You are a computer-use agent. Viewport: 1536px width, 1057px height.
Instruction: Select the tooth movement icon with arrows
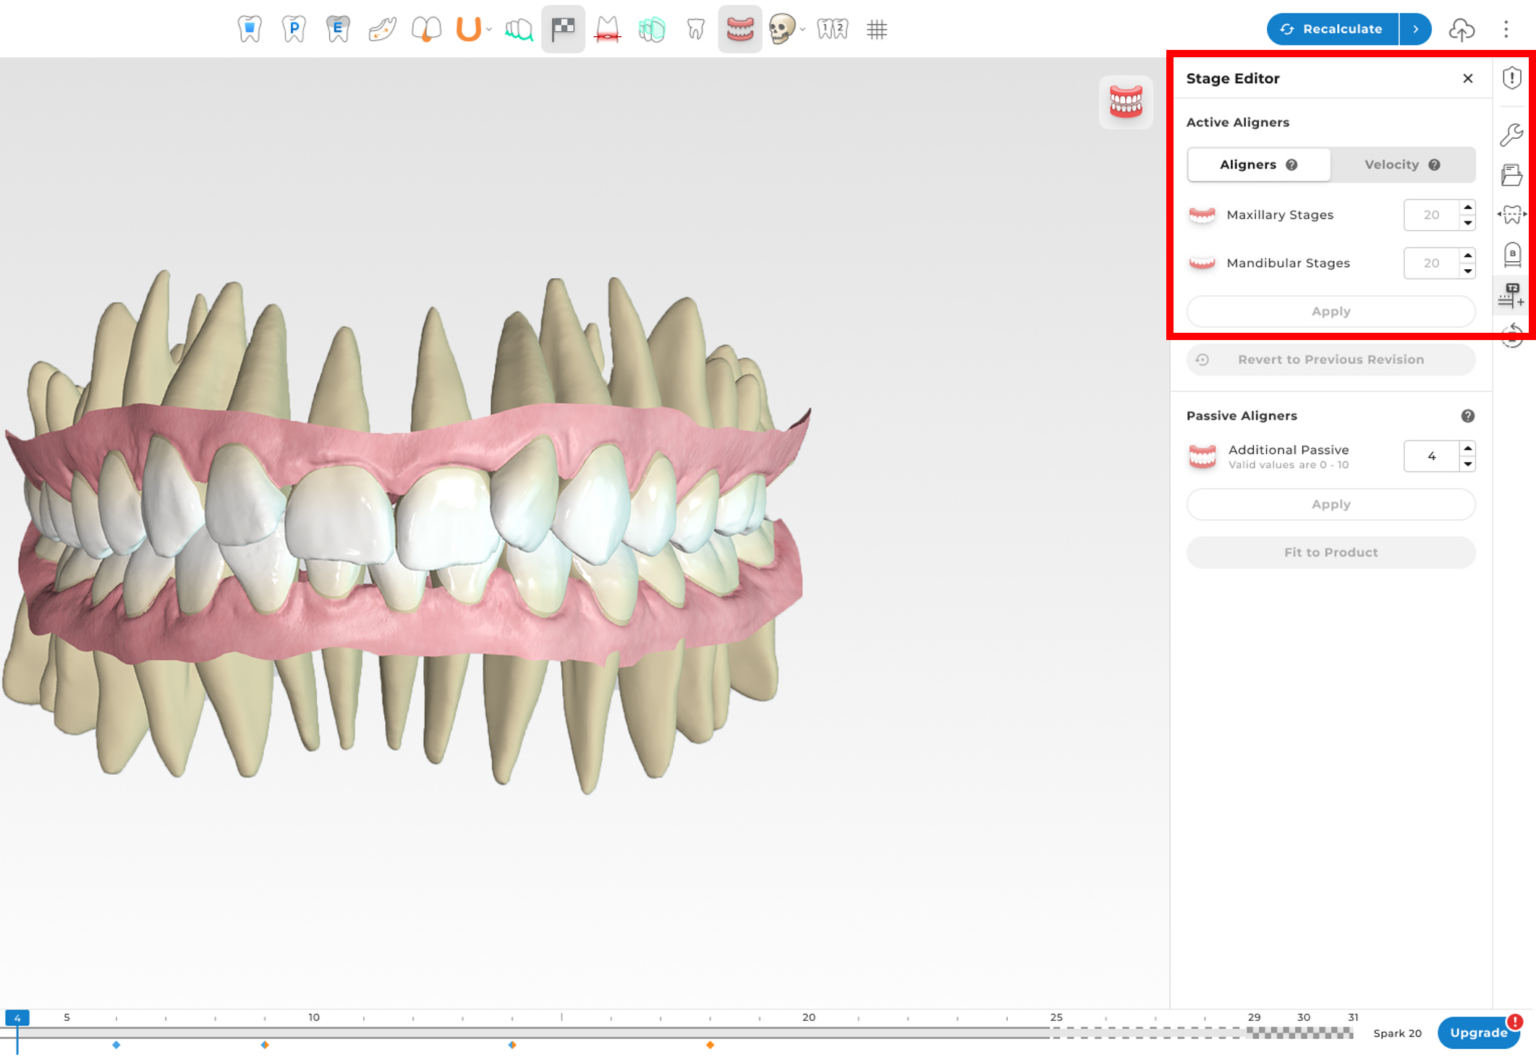[1511, 213]
